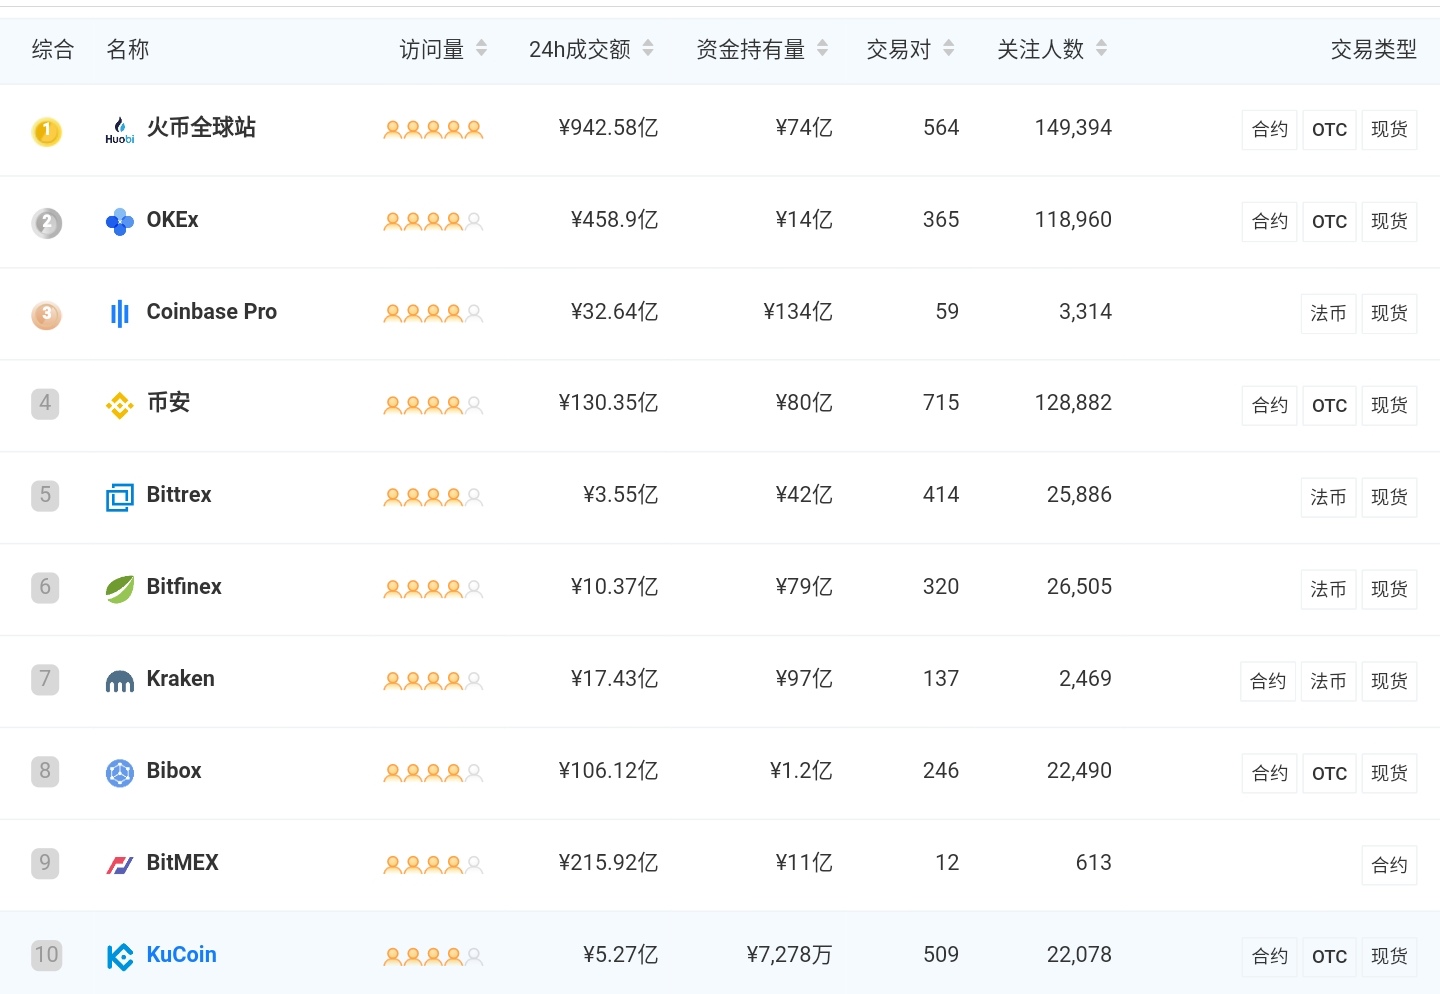Image resolution: width=1440 pixels, height=994 pixels.
Task: Click the KuCoin logo icon
Action: 120,957
